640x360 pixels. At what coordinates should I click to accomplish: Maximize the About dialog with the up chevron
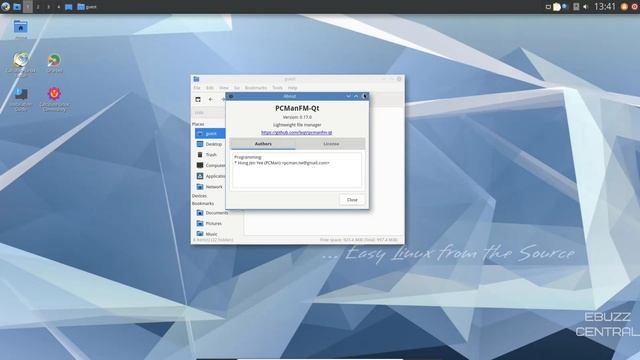coord(356,96)
